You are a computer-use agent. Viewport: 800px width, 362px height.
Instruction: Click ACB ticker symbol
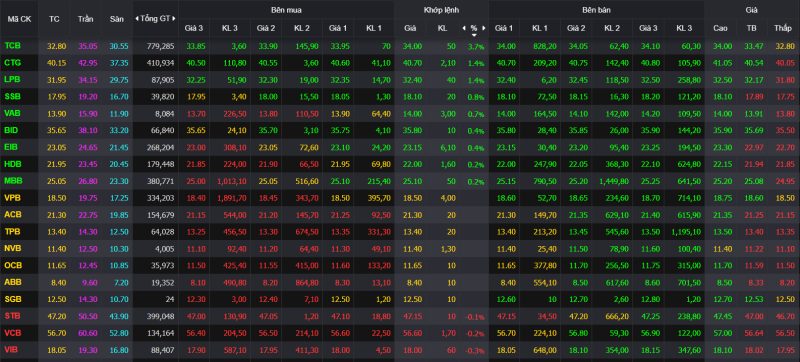click(13, 215)
